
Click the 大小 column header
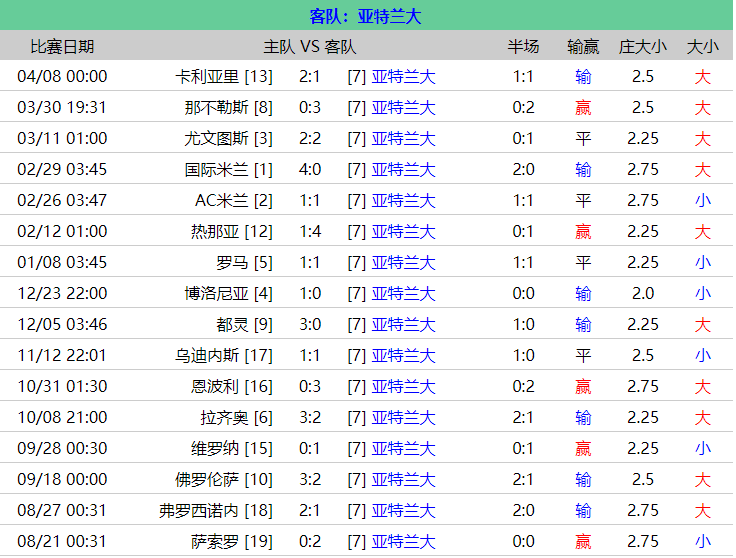pyautogui.click(x=702, y=46)
